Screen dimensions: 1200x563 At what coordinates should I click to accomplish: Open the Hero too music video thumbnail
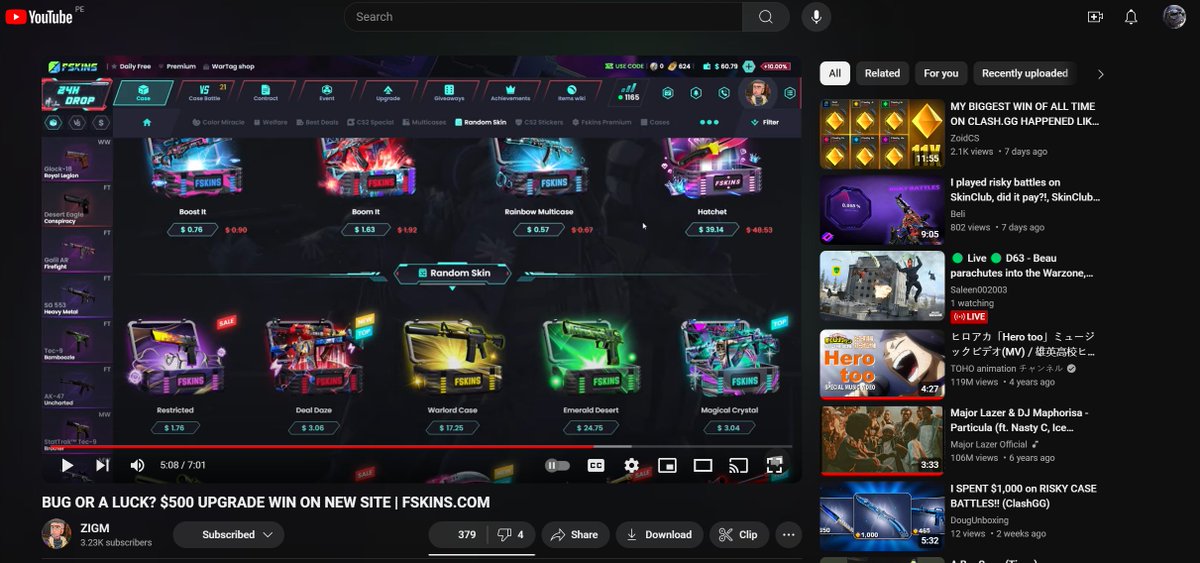pos(882,363)
